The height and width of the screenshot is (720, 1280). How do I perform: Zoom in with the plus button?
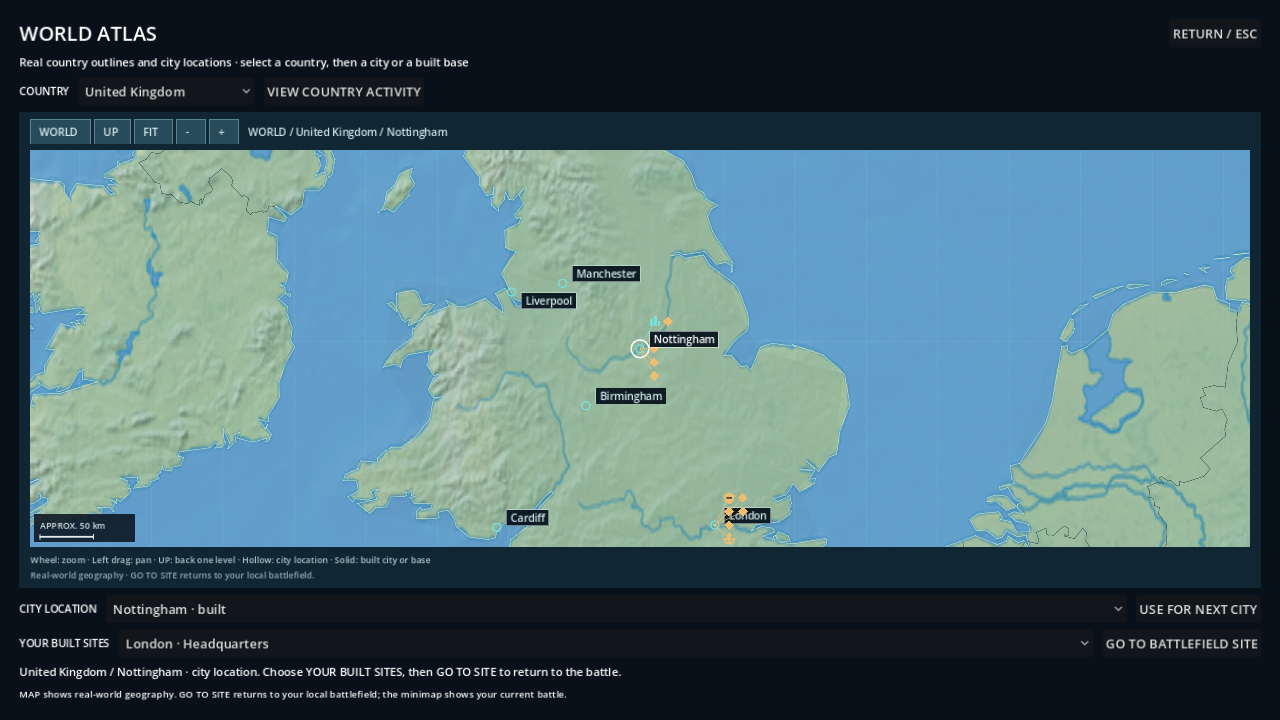[224, 132]
